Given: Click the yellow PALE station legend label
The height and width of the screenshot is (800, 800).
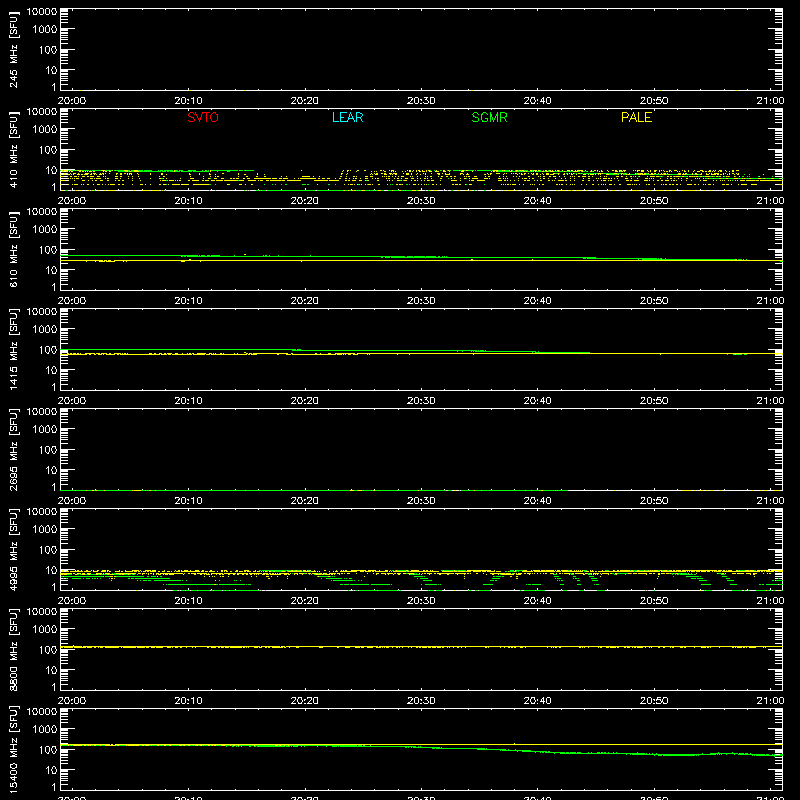Looking at the screenshot, I should coord(636,117).
